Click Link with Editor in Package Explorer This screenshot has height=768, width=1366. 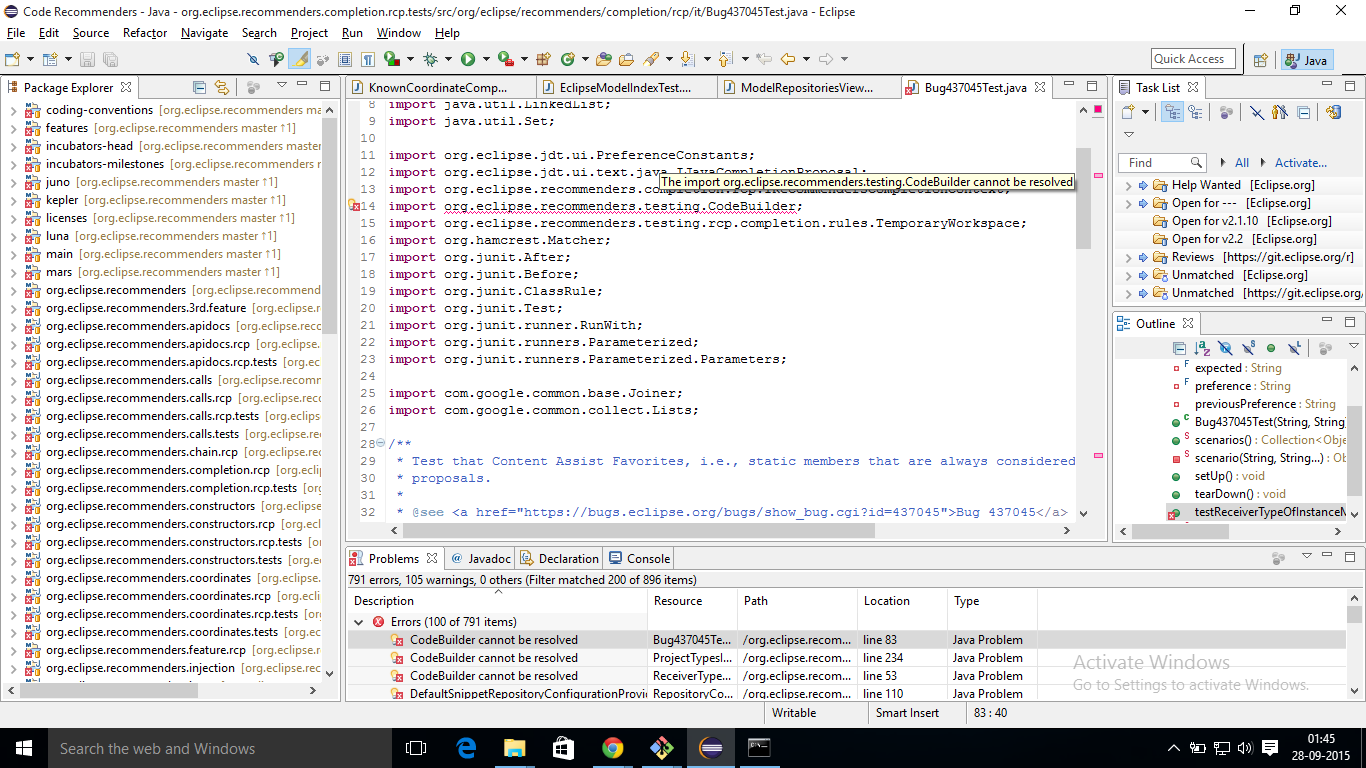coord(222,87)
